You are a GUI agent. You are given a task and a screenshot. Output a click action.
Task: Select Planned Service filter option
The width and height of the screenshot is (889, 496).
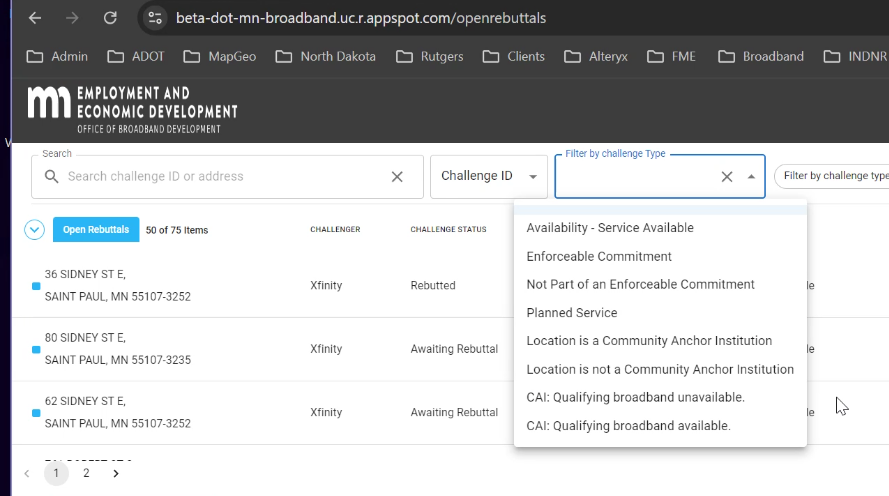coord(571,313)
